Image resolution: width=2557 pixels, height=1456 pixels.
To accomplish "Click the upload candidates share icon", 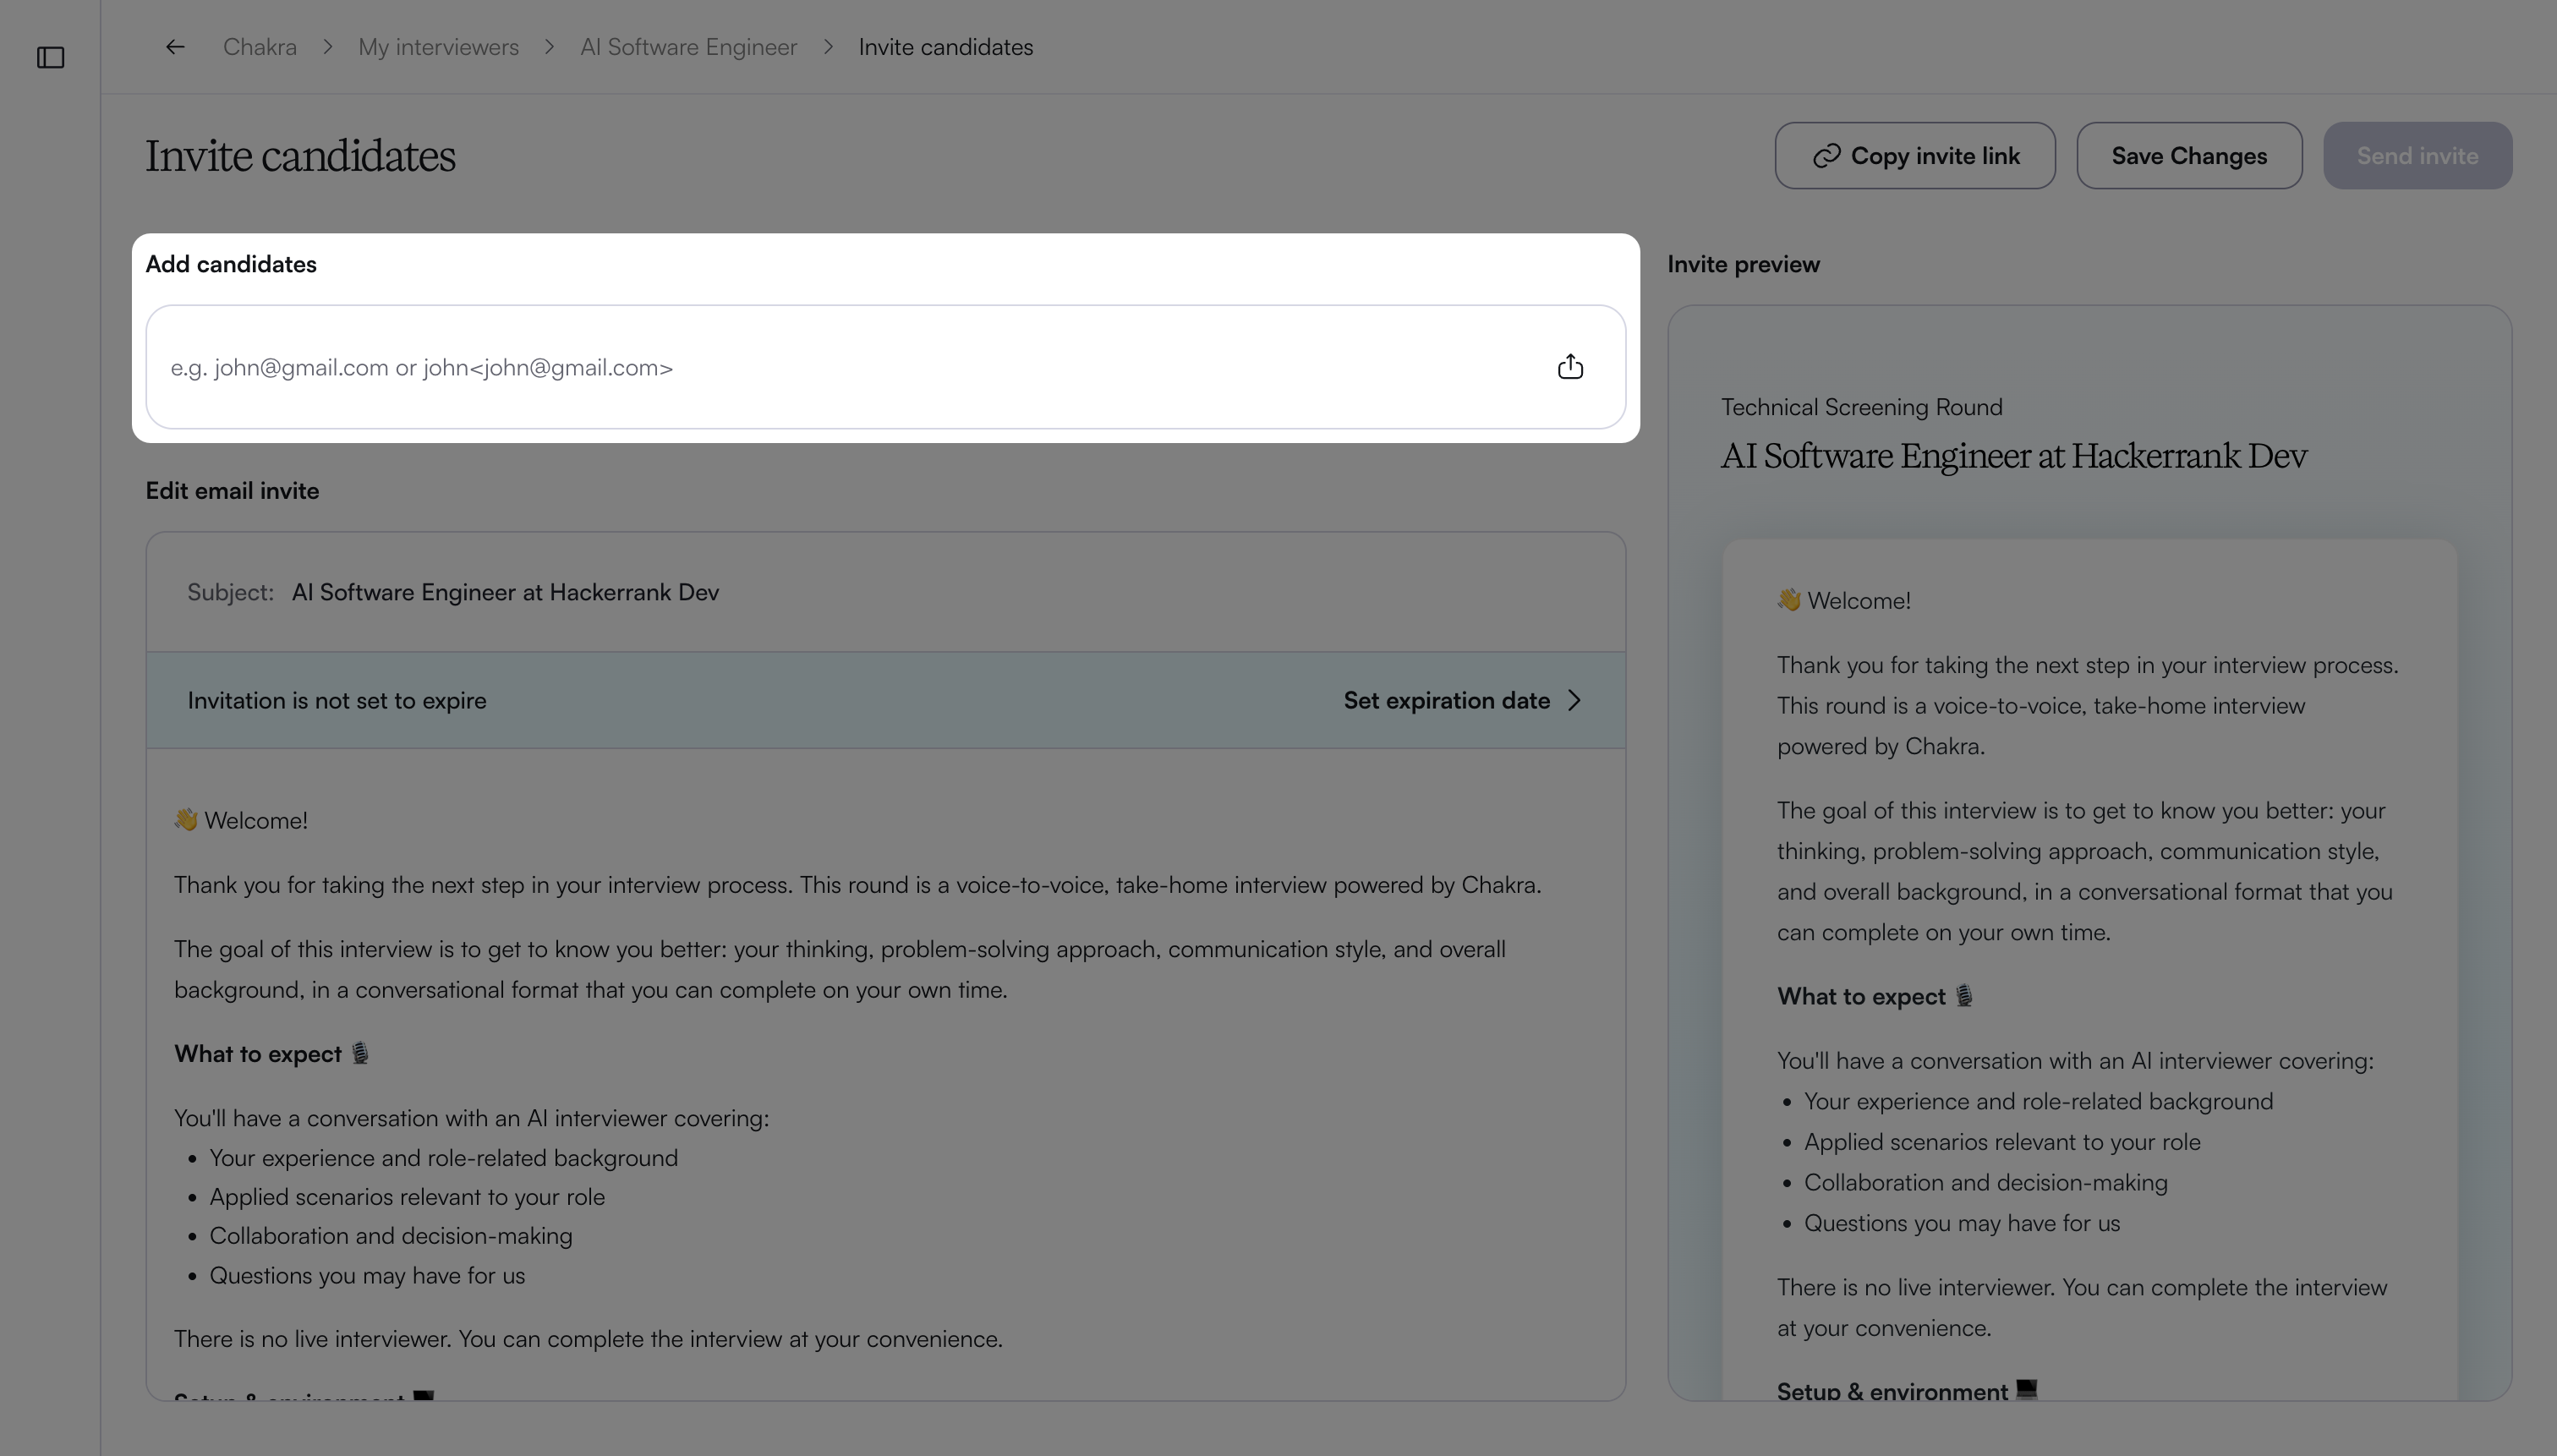I will 1570,367.
